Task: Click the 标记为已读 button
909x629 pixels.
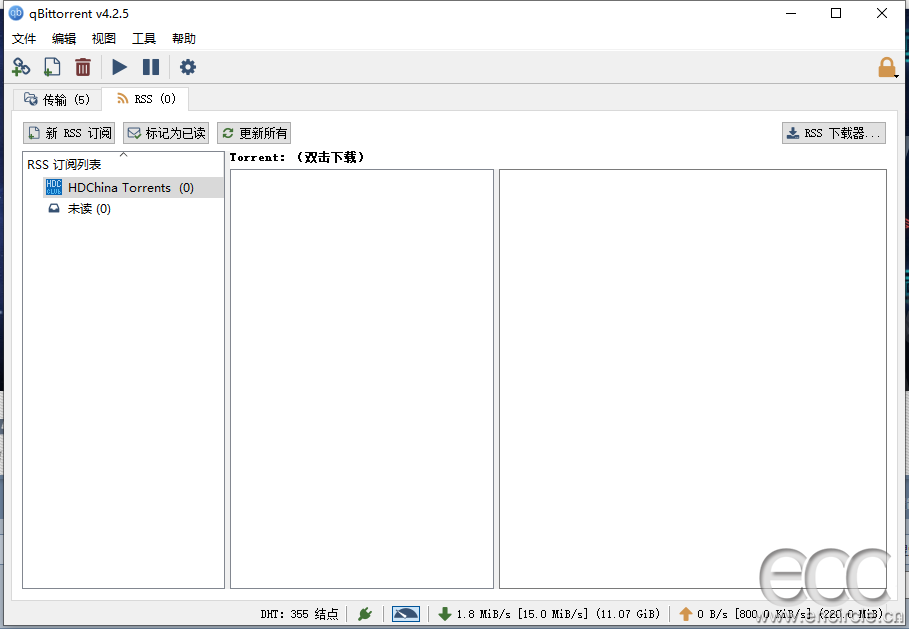Action: [x=166, y=133]
